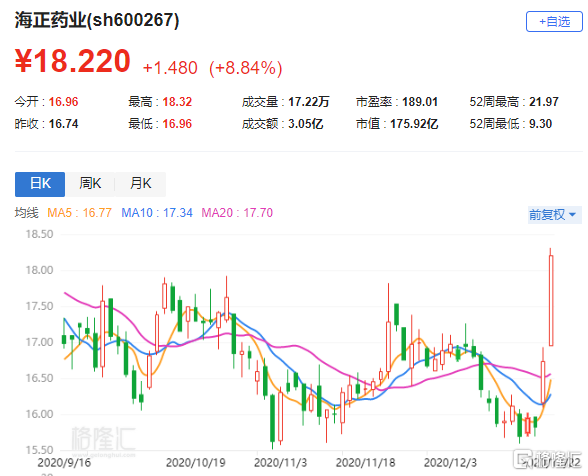Screen dimensions: 588x476
Task: Click the 2020/12/3 date label
Action: pos(450,462)
